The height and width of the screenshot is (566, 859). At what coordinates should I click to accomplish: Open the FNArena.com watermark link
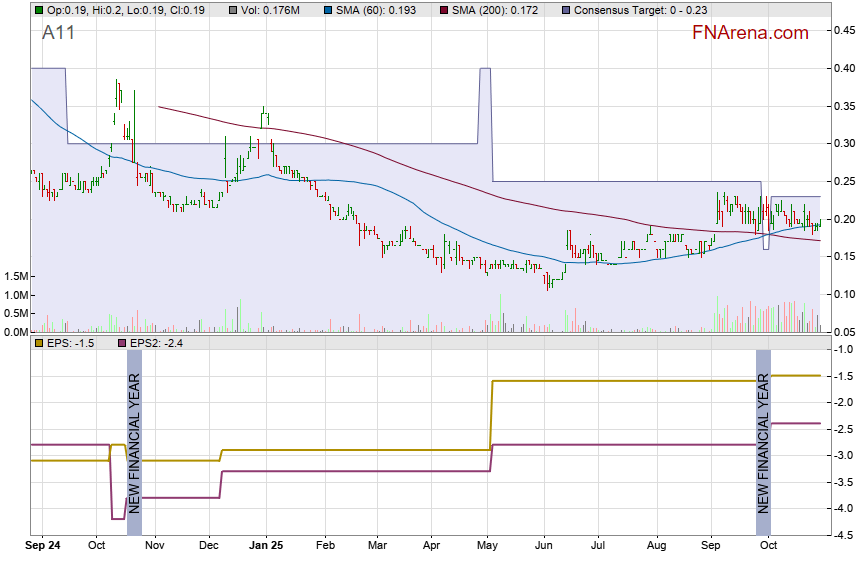click(750, 33)
